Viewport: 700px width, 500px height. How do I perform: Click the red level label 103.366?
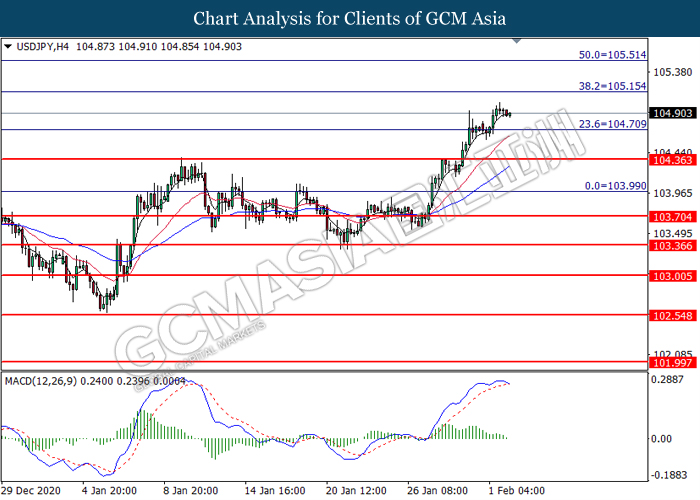click(x=672, y=246)
